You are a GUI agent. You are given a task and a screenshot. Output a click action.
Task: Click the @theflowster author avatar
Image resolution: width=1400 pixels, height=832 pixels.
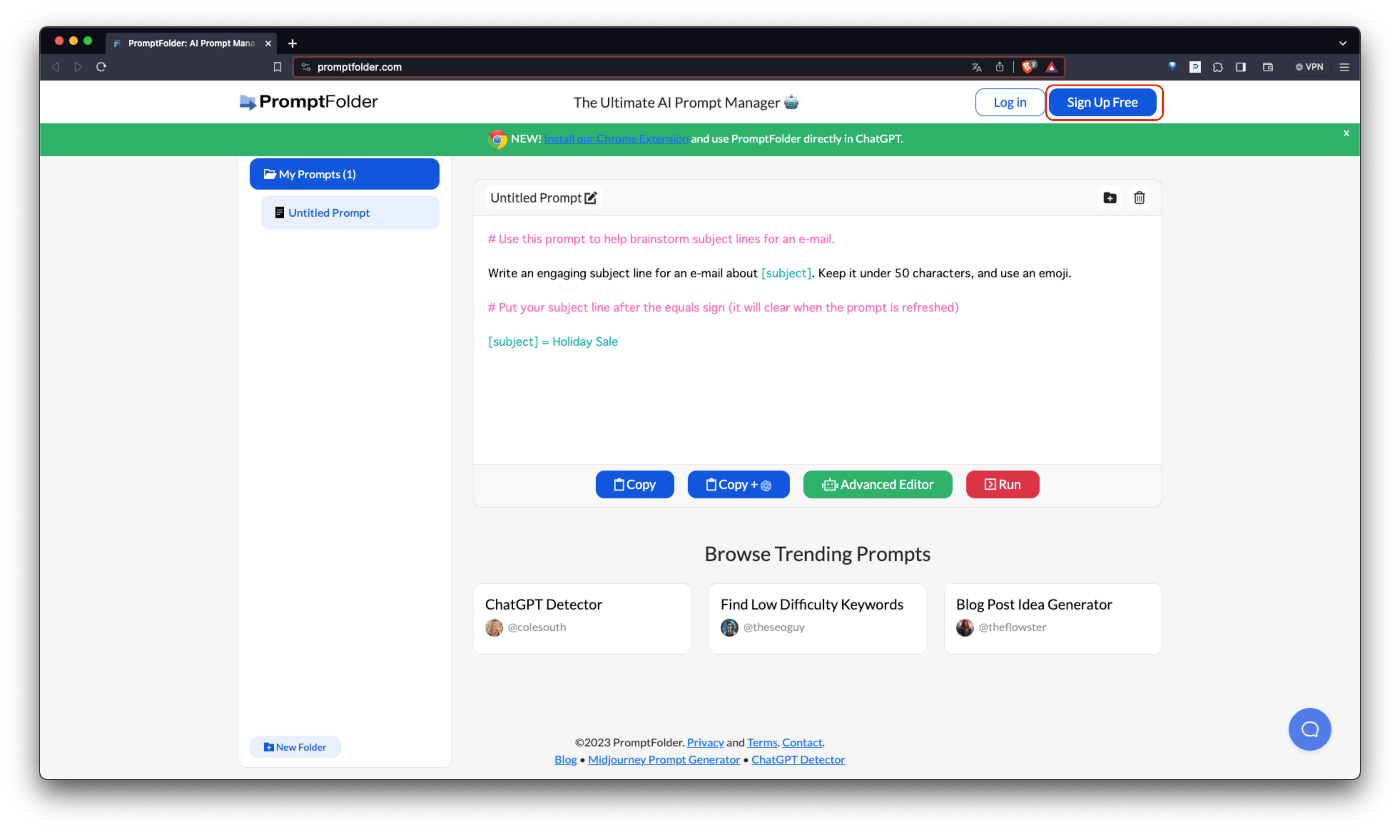pos(965,628)
